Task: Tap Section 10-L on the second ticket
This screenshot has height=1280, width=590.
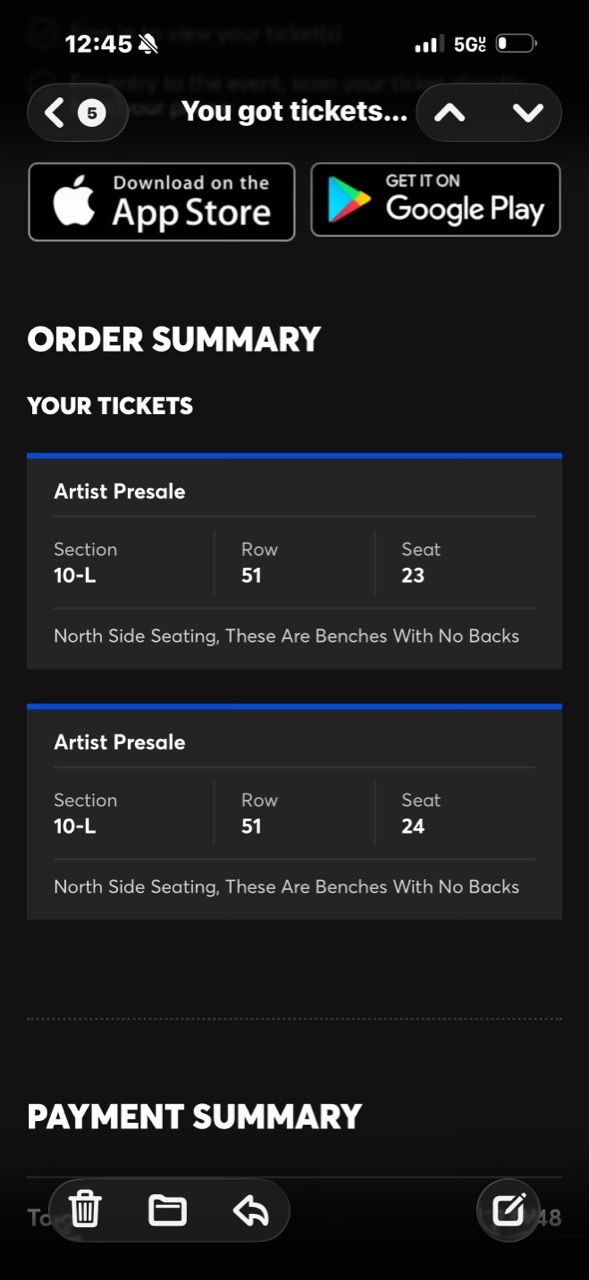Action: 85,813
